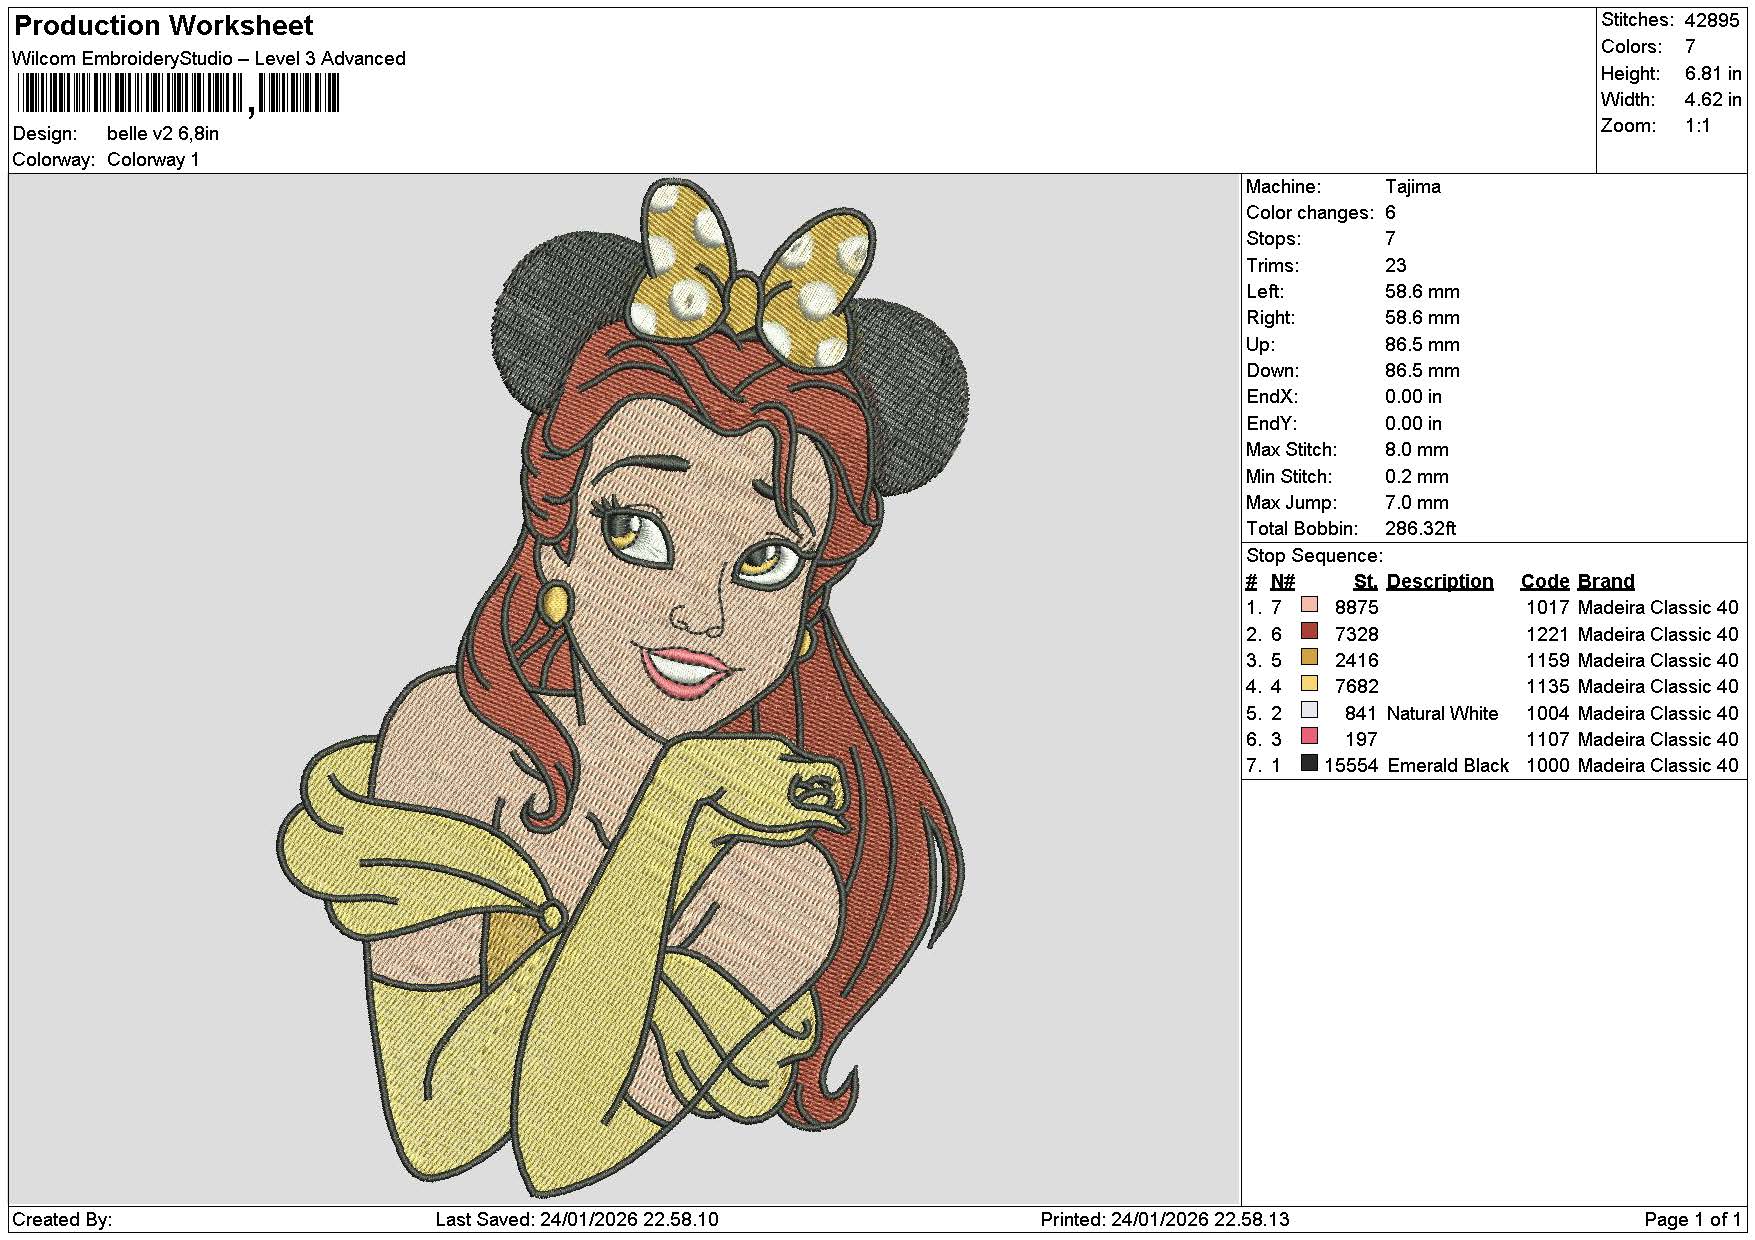Click the Belle embroidery design preview
The image size is (1755, 1240).
(623, 689)
